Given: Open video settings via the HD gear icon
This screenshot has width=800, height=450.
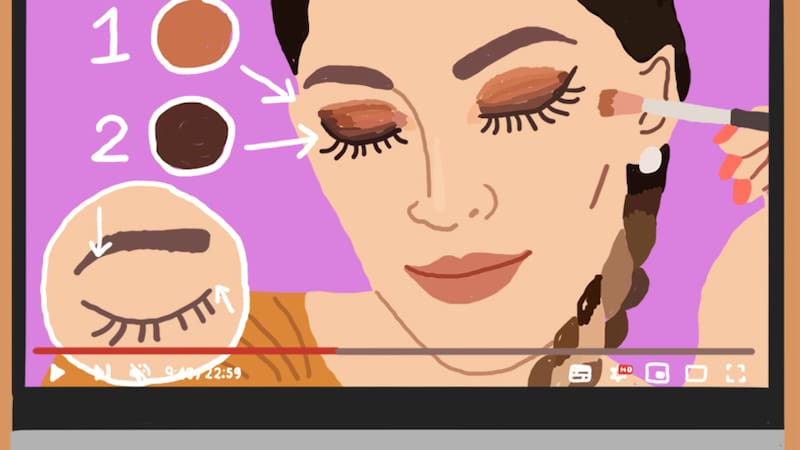Looking at the screenshot, I should point(620,373).
